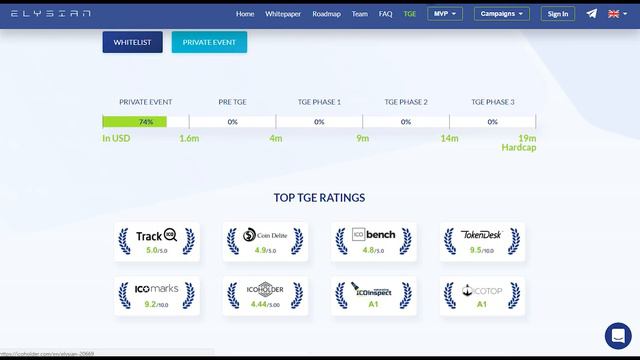The image size is (640, 360).
Task: Click the 'In USD' label
Action: tap(116, 138)
